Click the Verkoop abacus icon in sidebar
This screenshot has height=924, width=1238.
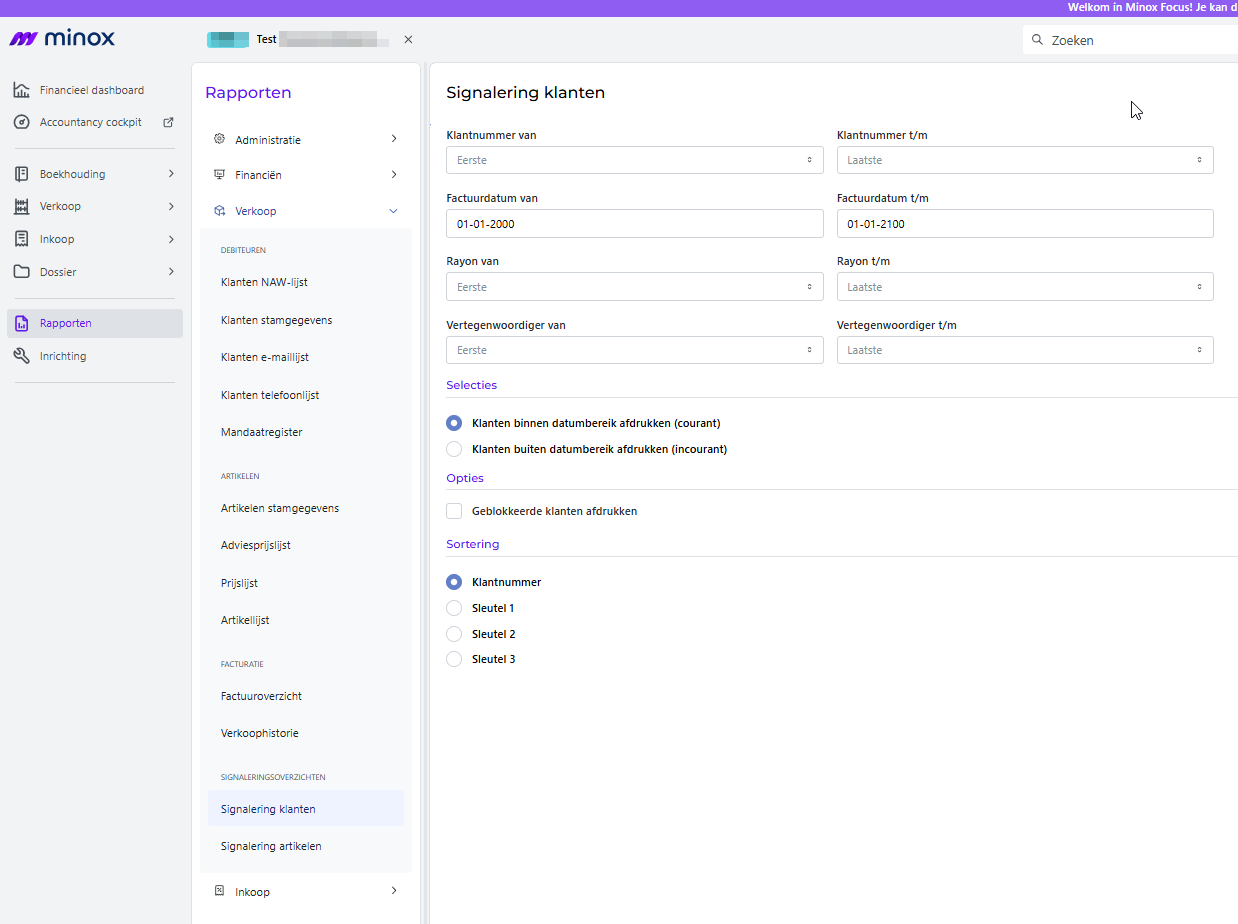coord(21,206)
